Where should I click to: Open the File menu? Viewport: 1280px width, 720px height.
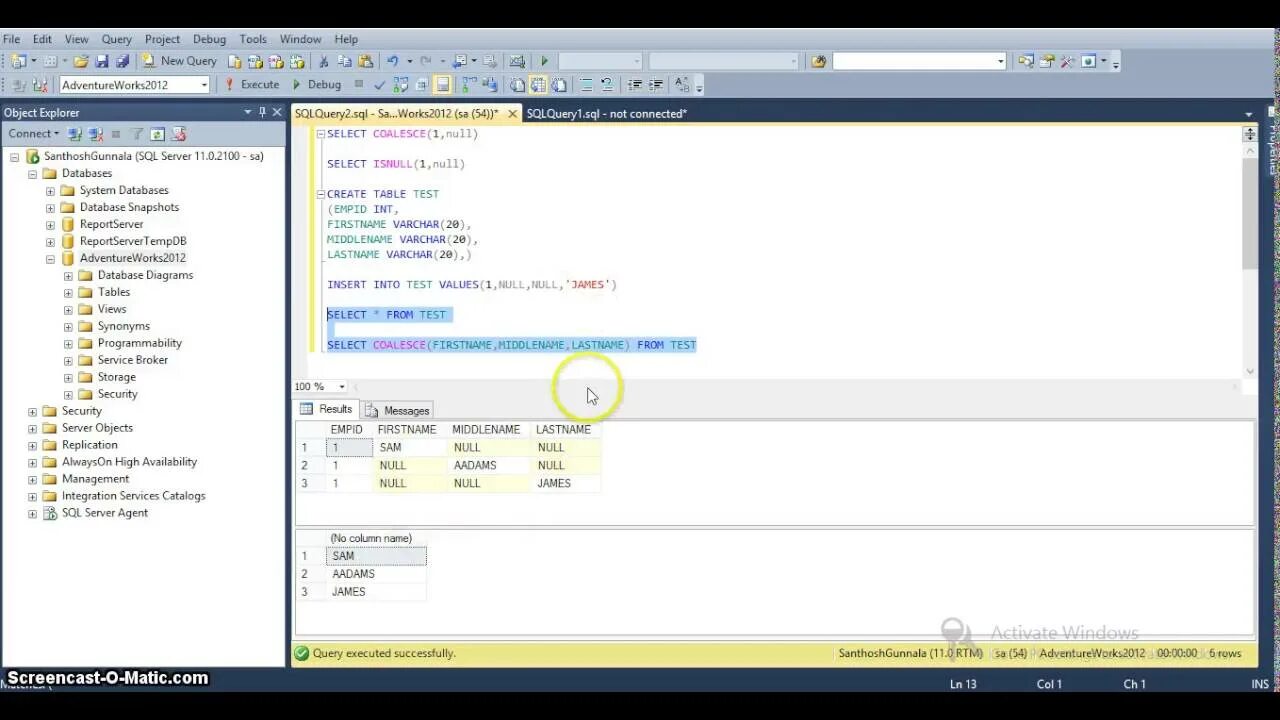(x=11, y=39)
